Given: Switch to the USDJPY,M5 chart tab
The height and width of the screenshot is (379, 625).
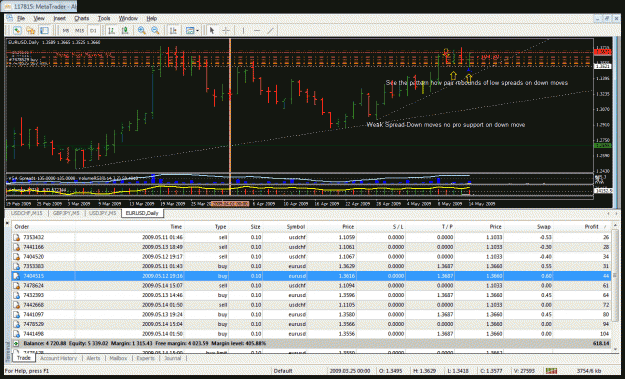Looking at the screenshot, I should [102, 213].
